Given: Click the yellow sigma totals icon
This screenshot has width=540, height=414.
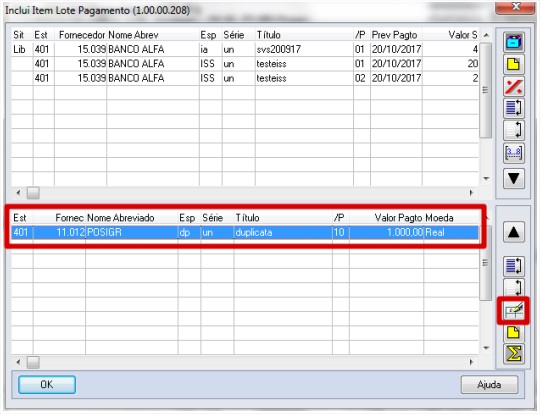Looking at the screenshot, I should (x=513, y=354).
